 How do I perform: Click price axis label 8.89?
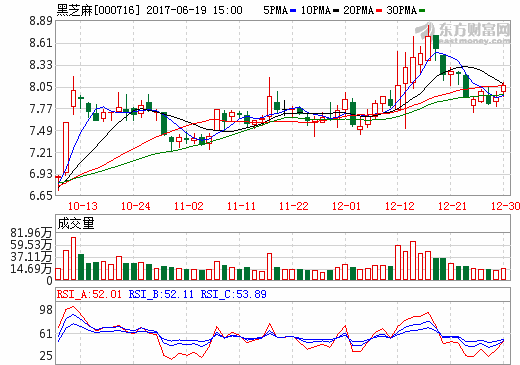41,21
